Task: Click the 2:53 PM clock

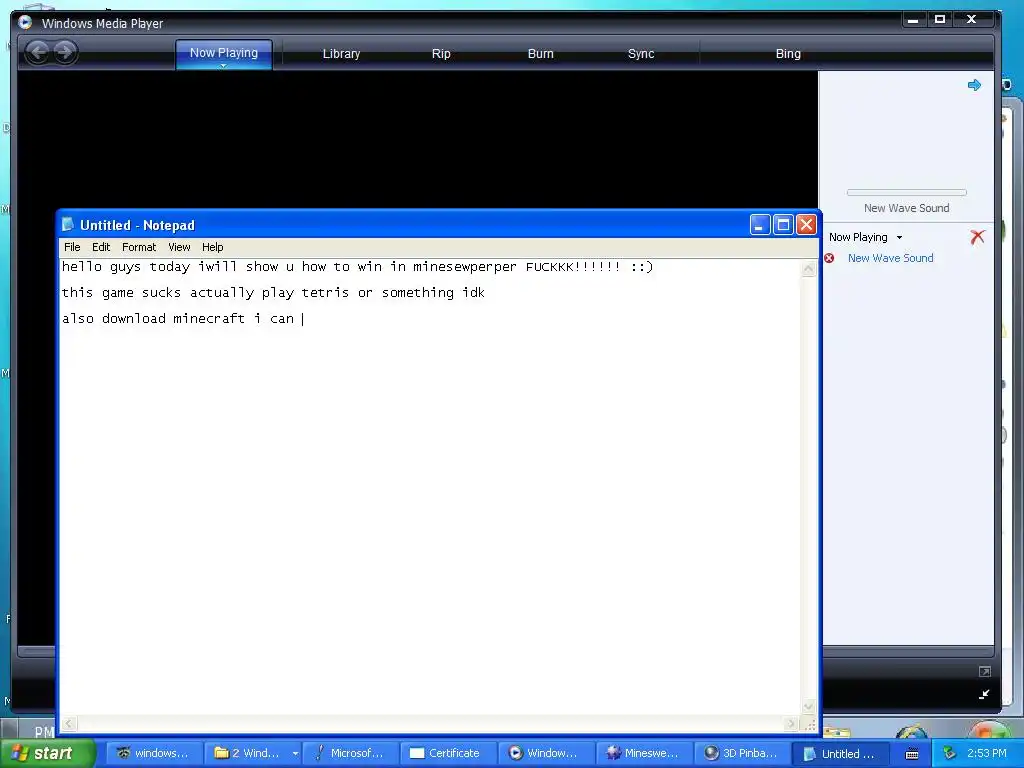Action: click(987, 753)
